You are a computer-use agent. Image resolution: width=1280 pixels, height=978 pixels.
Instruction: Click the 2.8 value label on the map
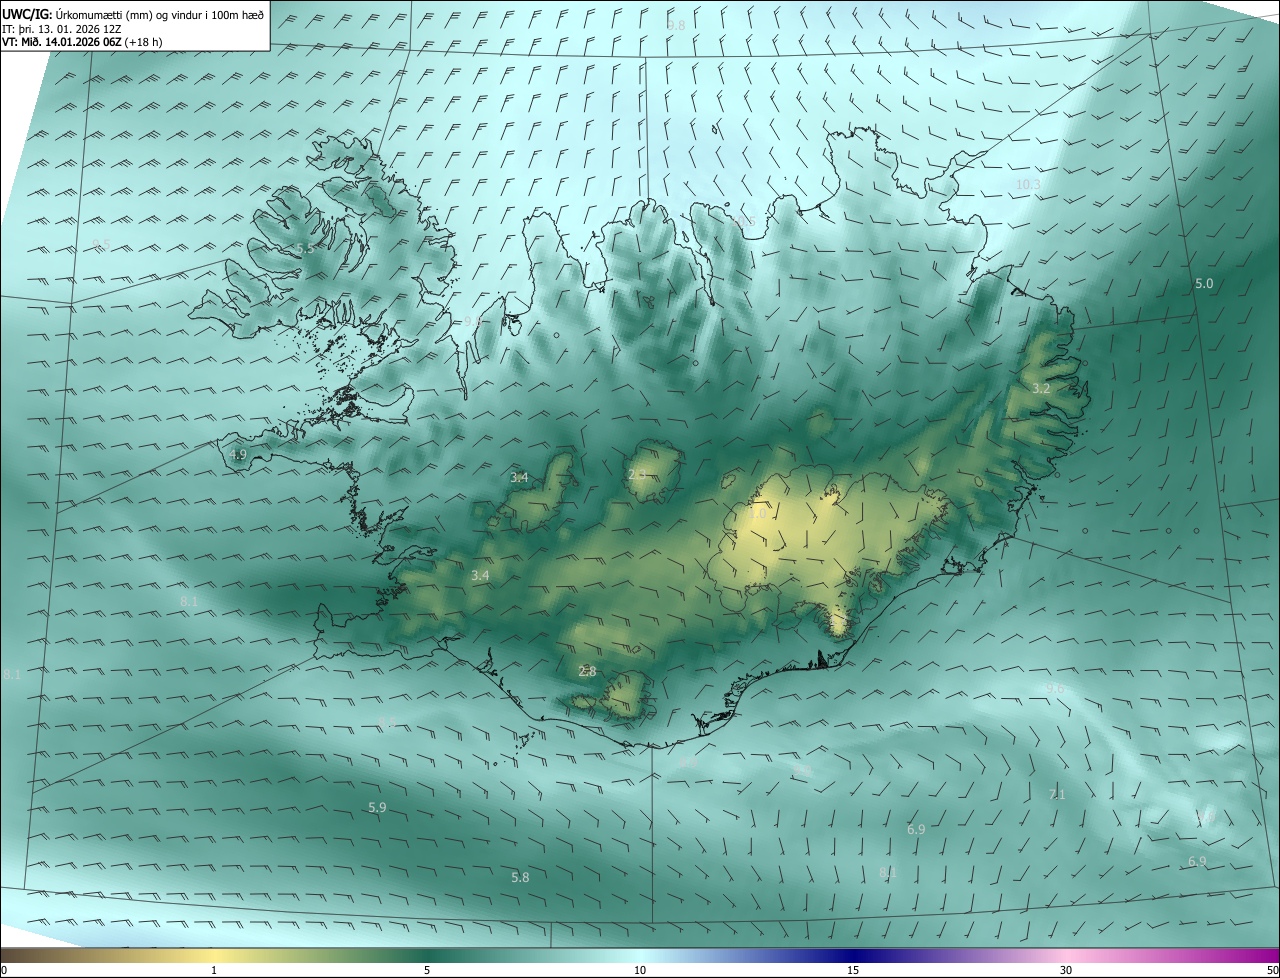pyautogui.click(x=587, y=672)
